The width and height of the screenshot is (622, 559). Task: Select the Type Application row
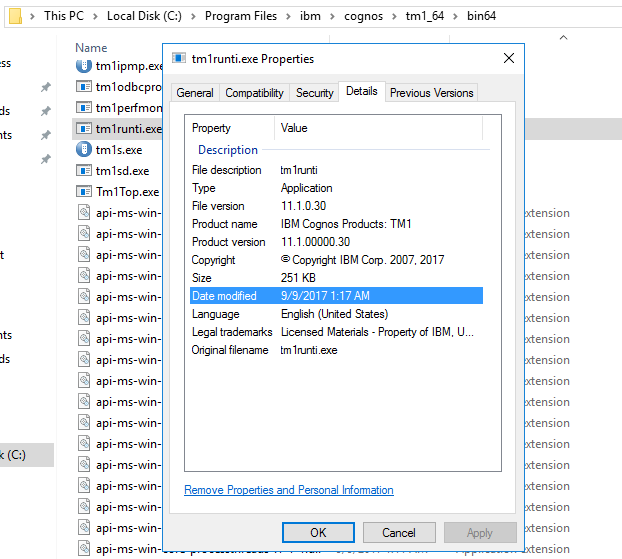tap(336, 188)
